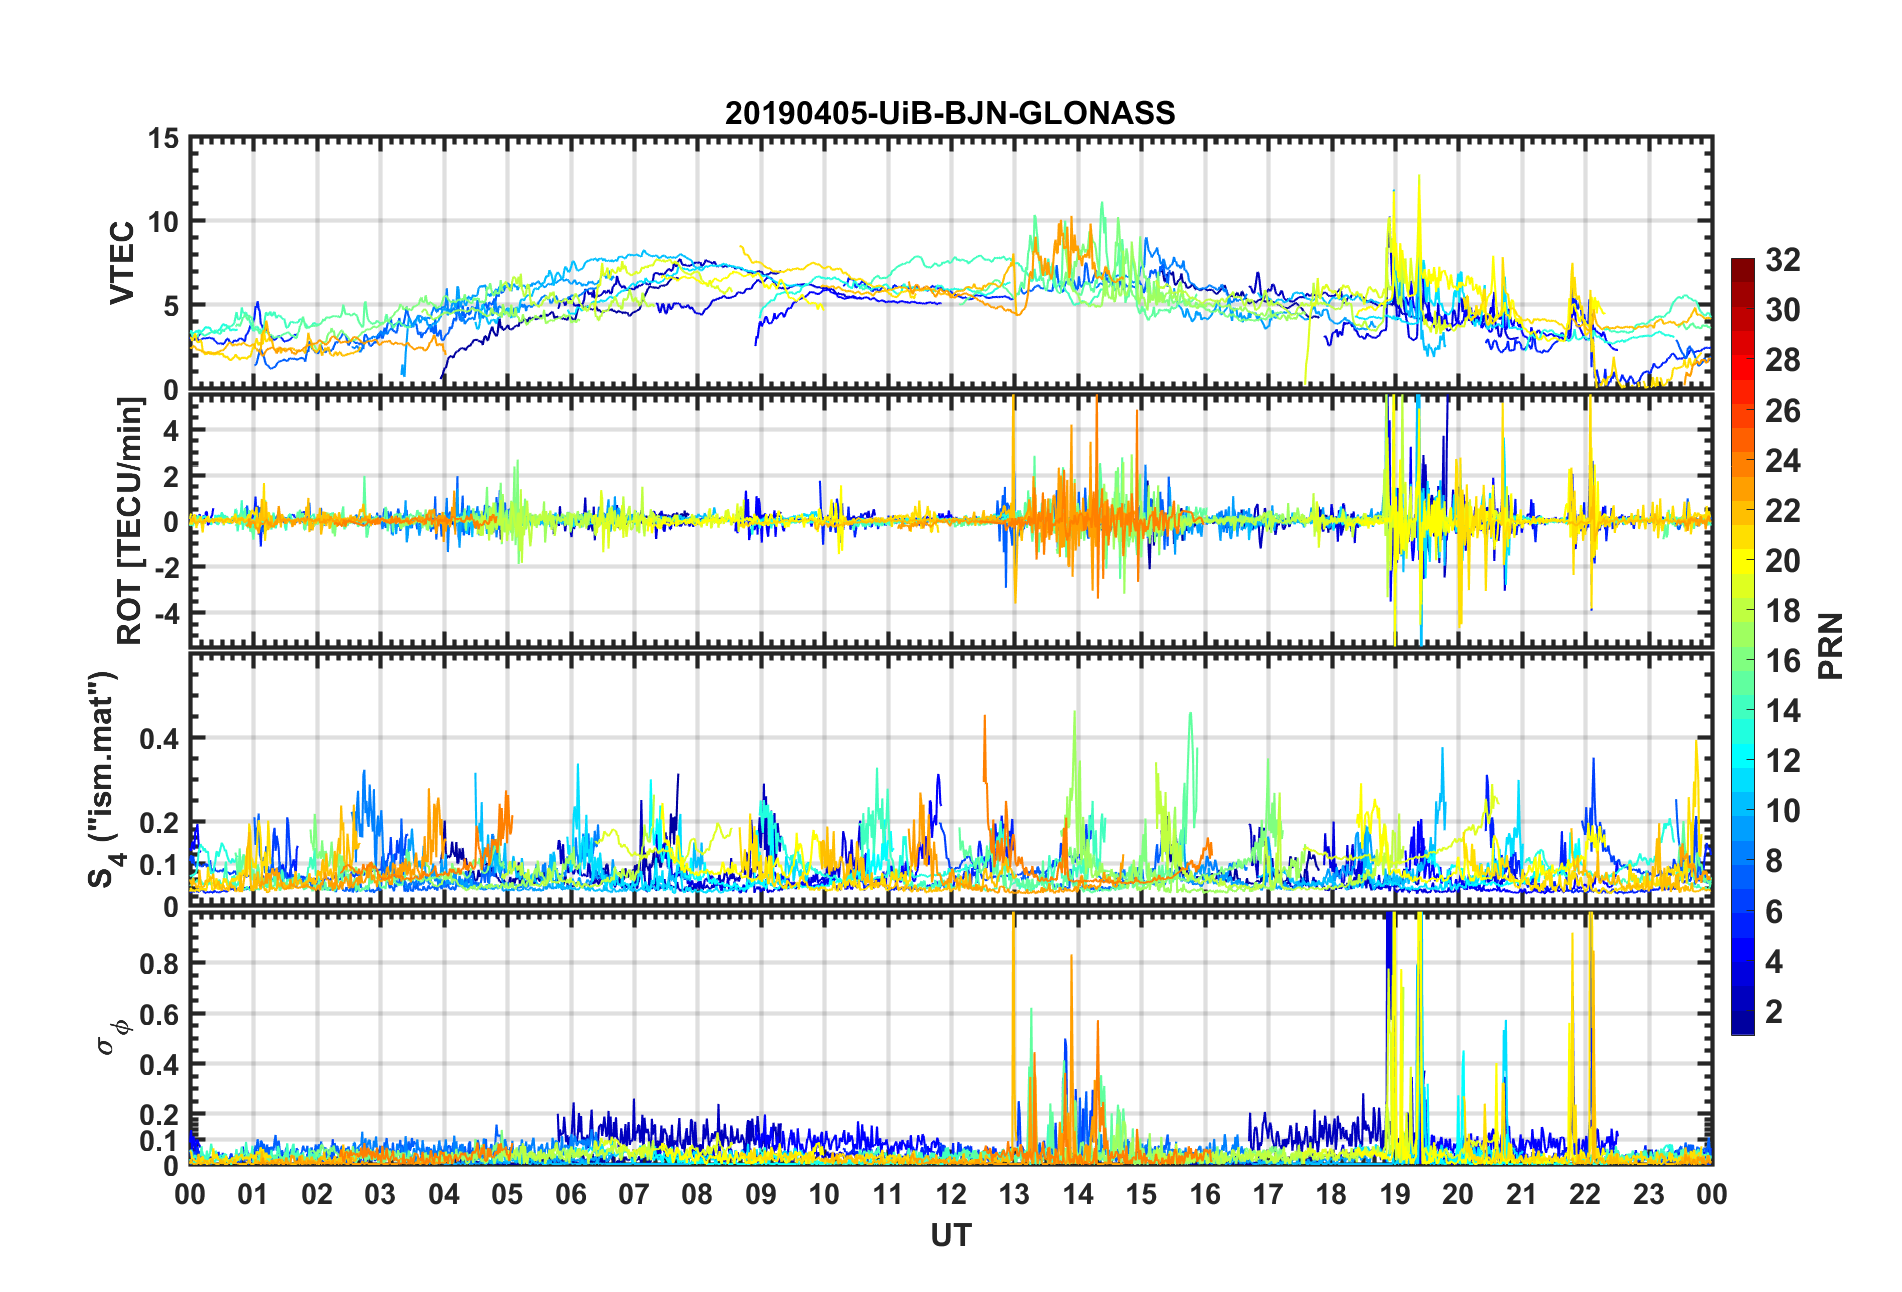The width and height of the screenshot is (1902, 1292).
Task: Click sigma phi axis tick value 0.8
Action: 159,965
